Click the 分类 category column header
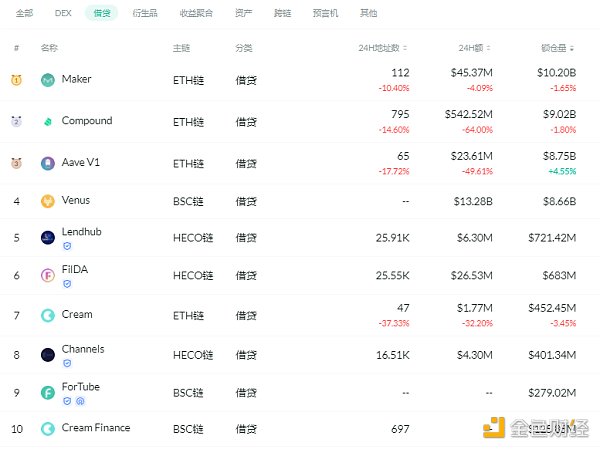Screen dimensions: 600x449 tap(244, 48)
